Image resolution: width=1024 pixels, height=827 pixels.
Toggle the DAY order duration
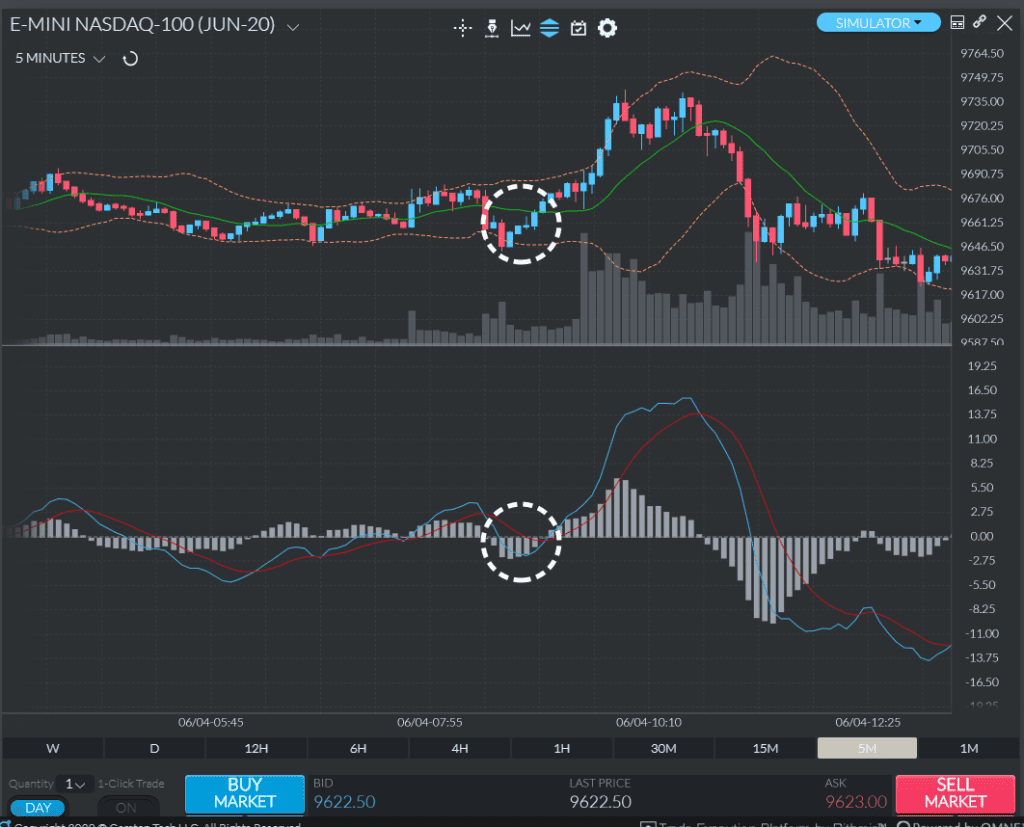37,807
